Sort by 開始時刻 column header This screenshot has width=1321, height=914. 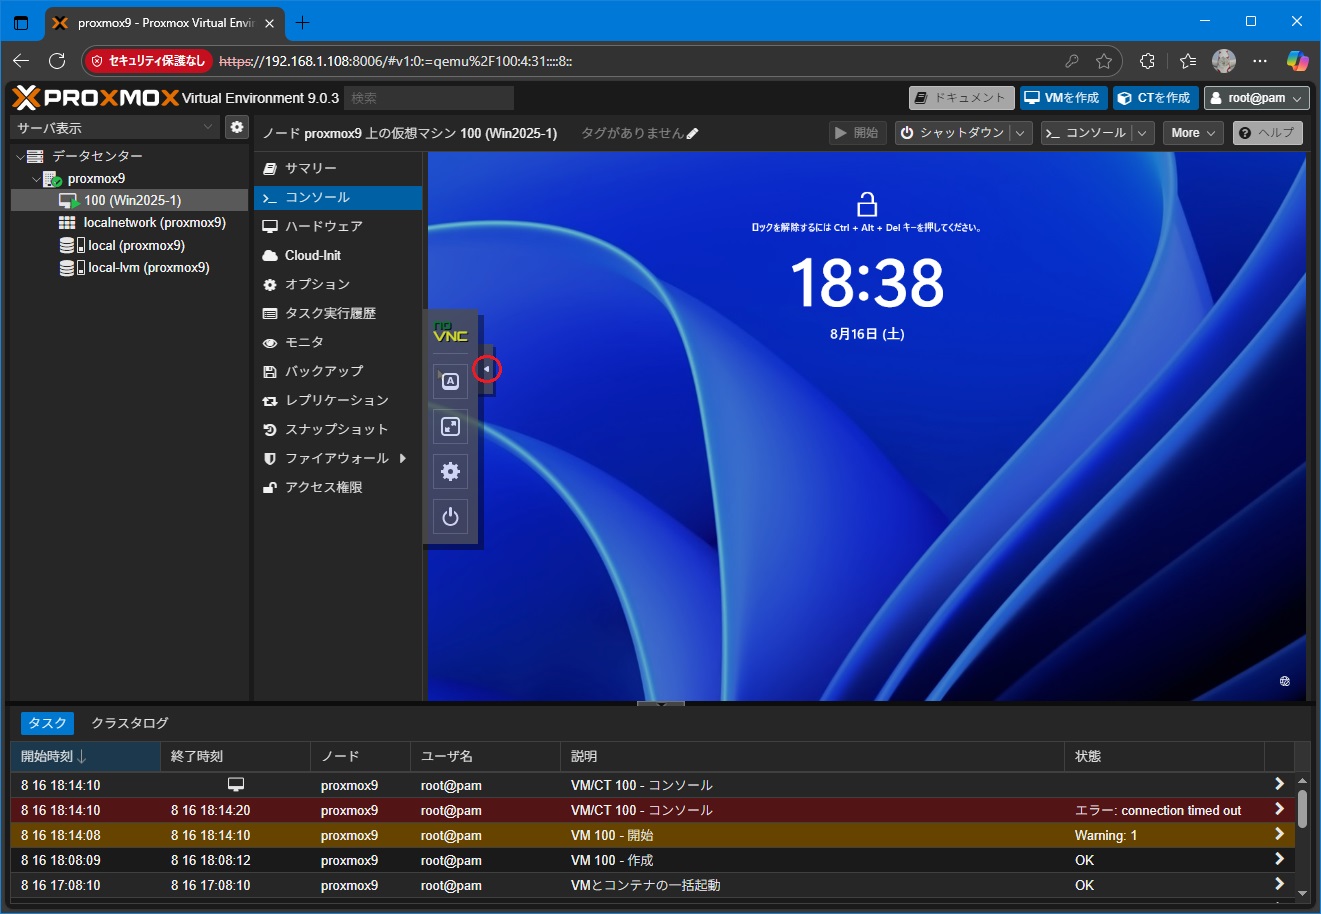pos(85,756)
